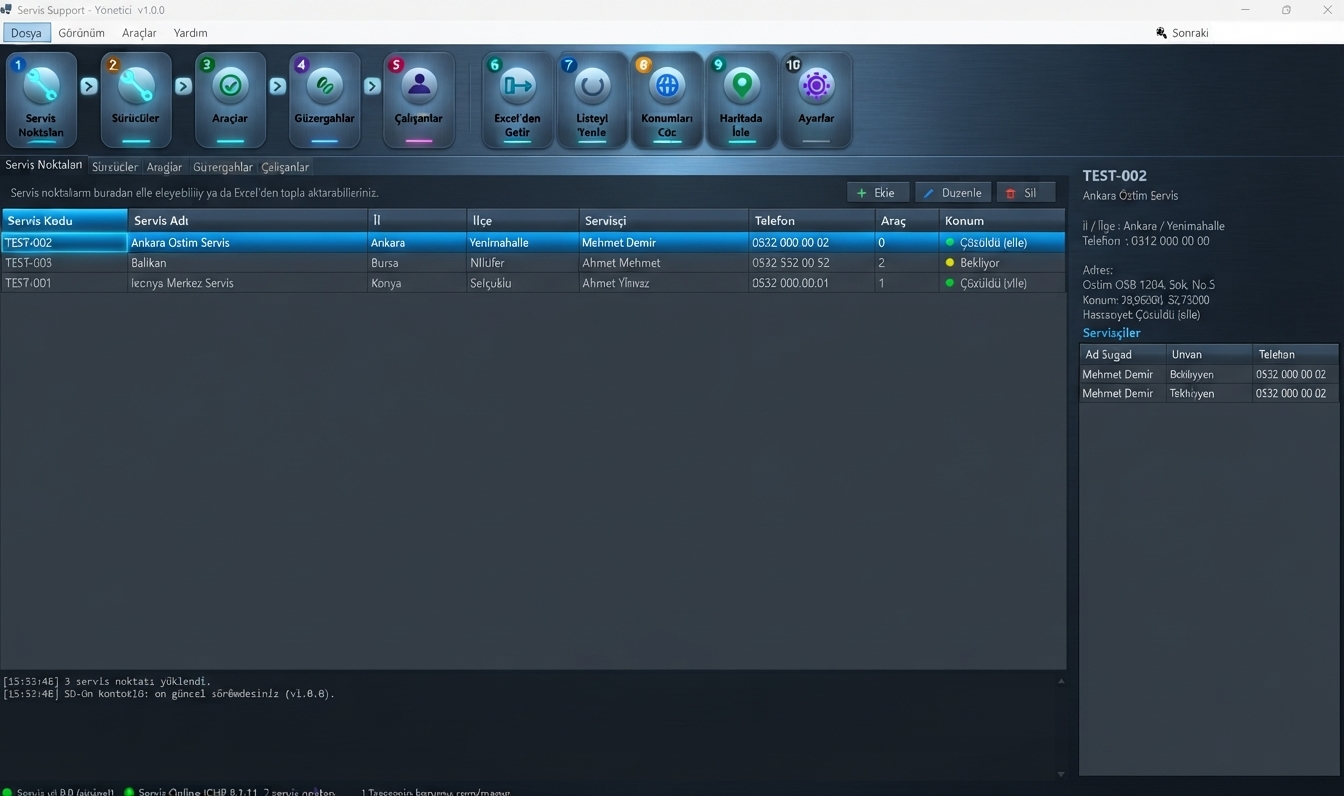Click the arrow after Güzergahlar step
Screen dimensions: 1344x796
coord(372,87)
